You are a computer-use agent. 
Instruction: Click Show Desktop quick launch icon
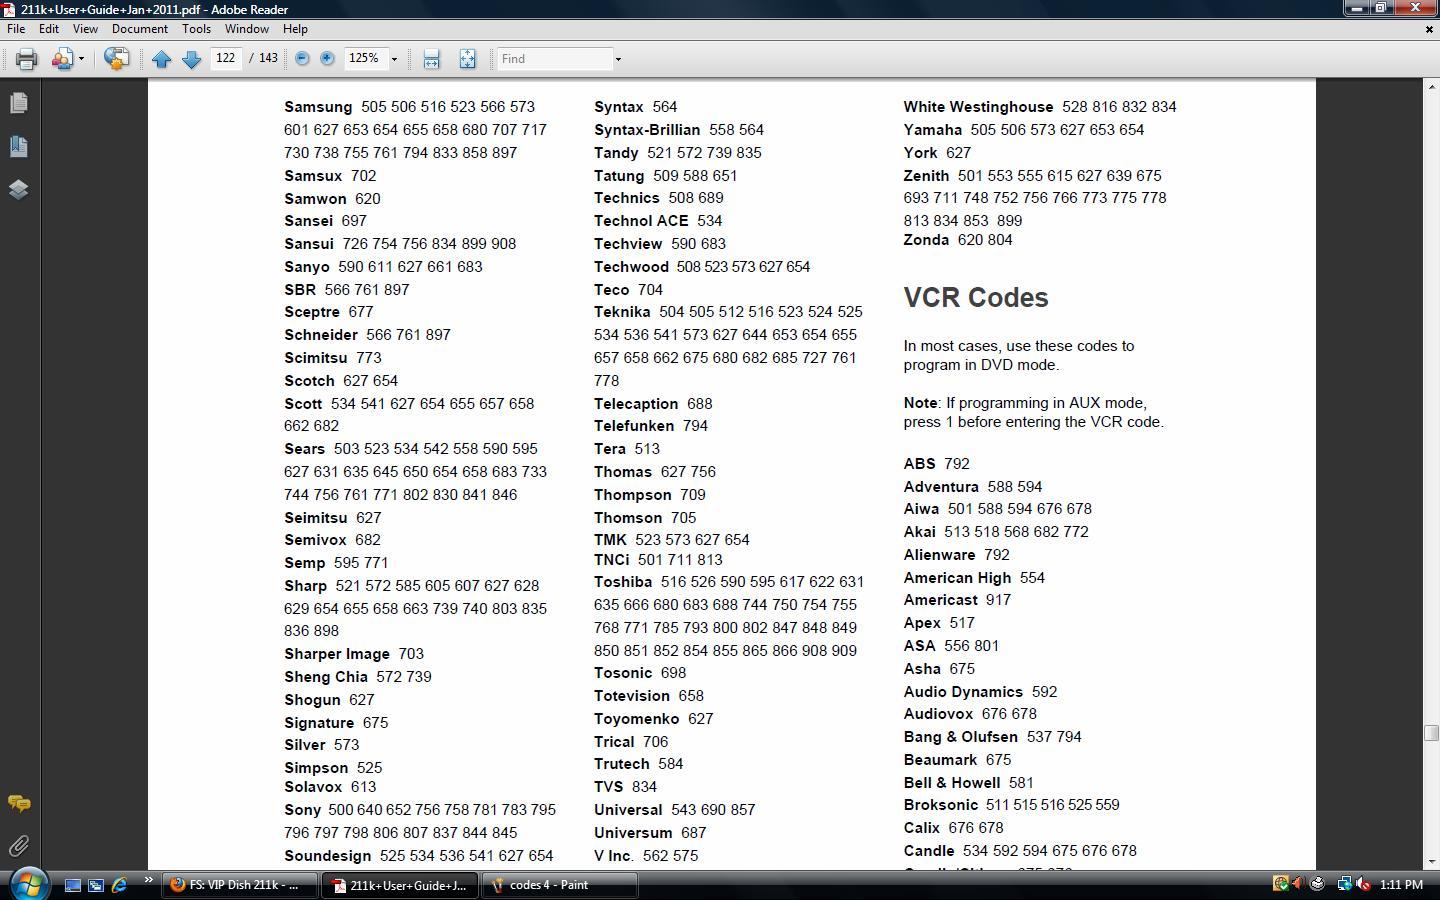click(73, 885)
